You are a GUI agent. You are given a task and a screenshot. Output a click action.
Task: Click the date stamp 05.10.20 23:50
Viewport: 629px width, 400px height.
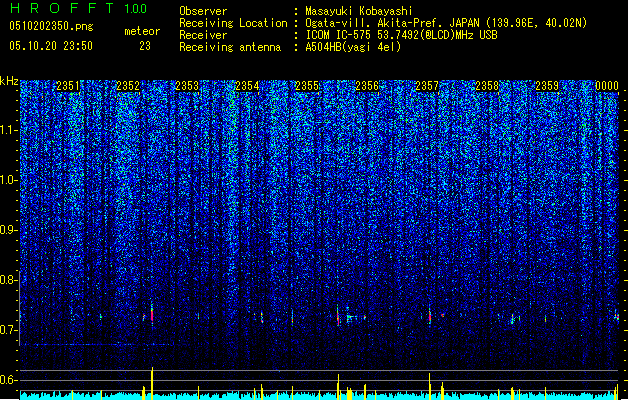pyautogui.click(x=51, y=46)
